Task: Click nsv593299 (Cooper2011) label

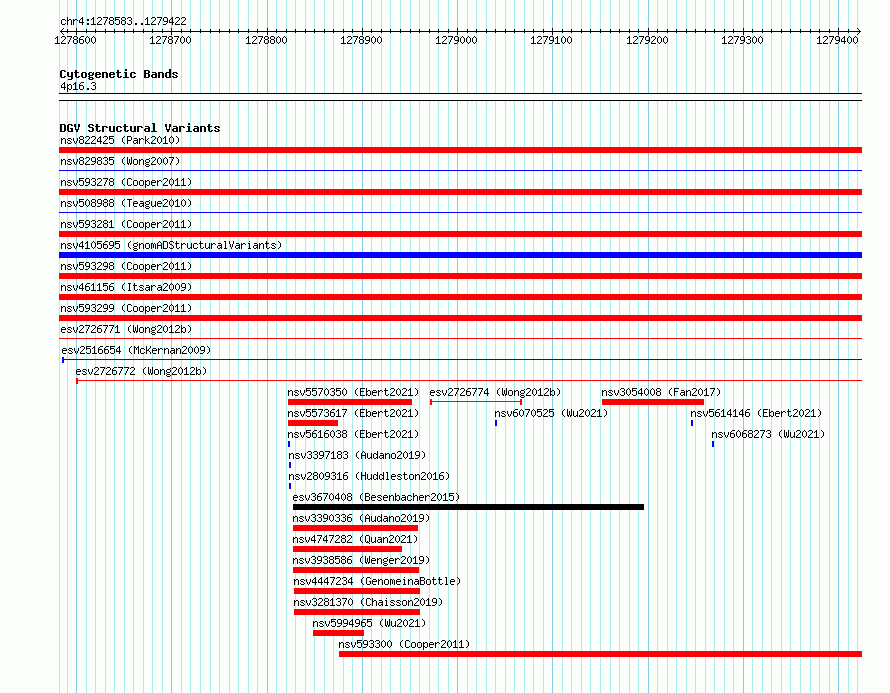Action: click(x=126, y=308)
